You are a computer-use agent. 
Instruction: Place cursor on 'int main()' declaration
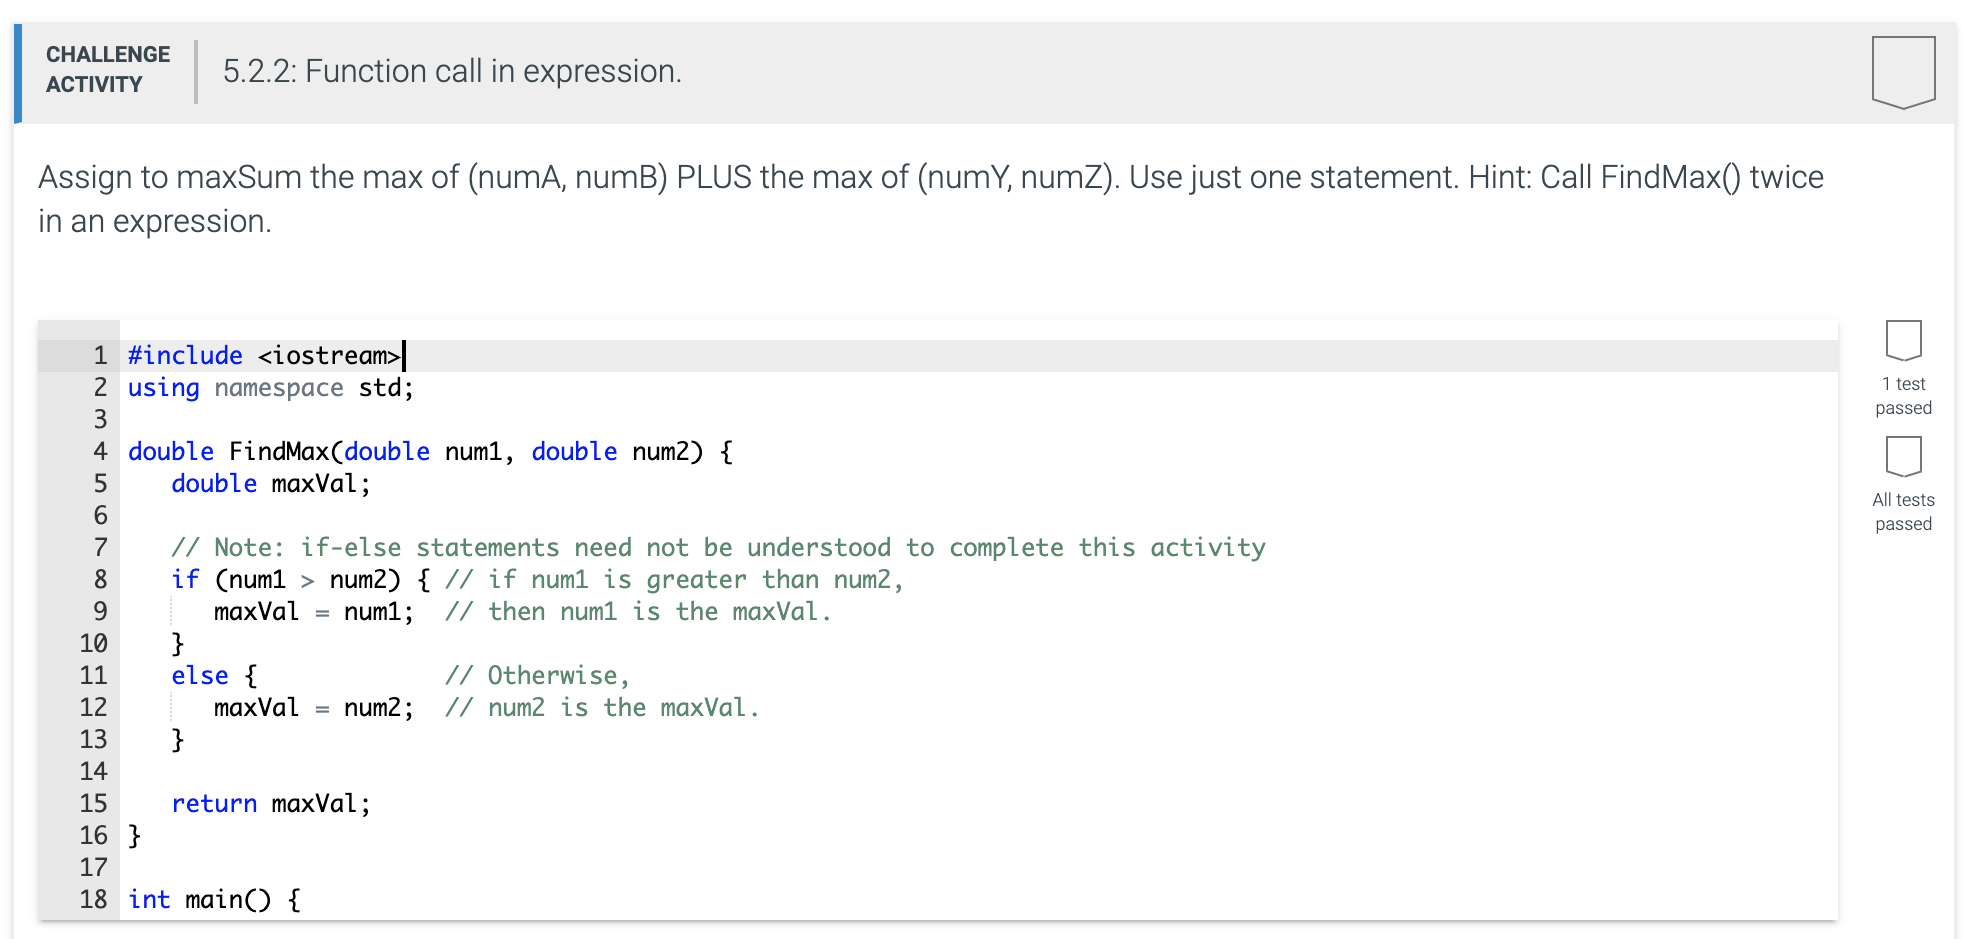coord(212,899)
